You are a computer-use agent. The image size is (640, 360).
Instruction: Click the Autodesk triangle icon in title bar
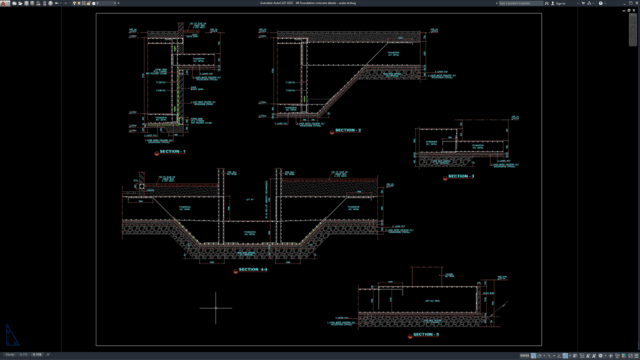[x=589, y=3]
